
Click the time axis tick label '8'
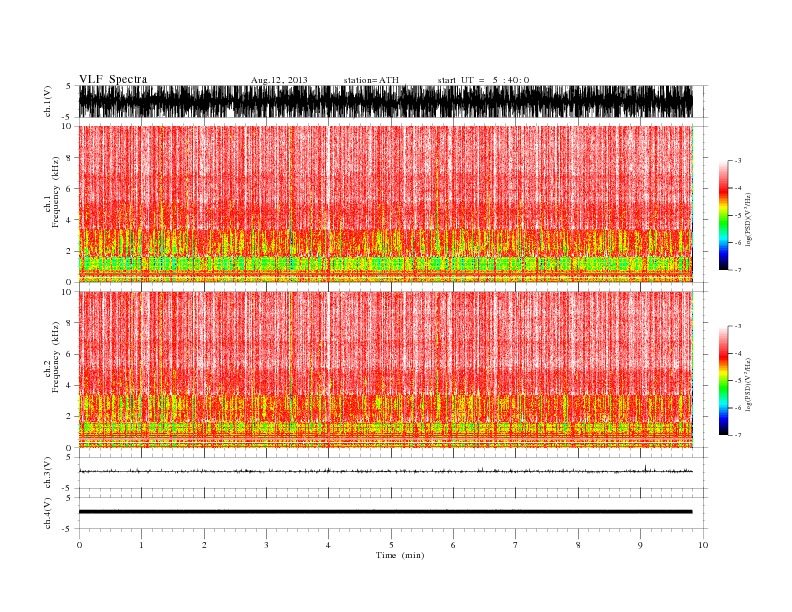click(x=578, y=545)
